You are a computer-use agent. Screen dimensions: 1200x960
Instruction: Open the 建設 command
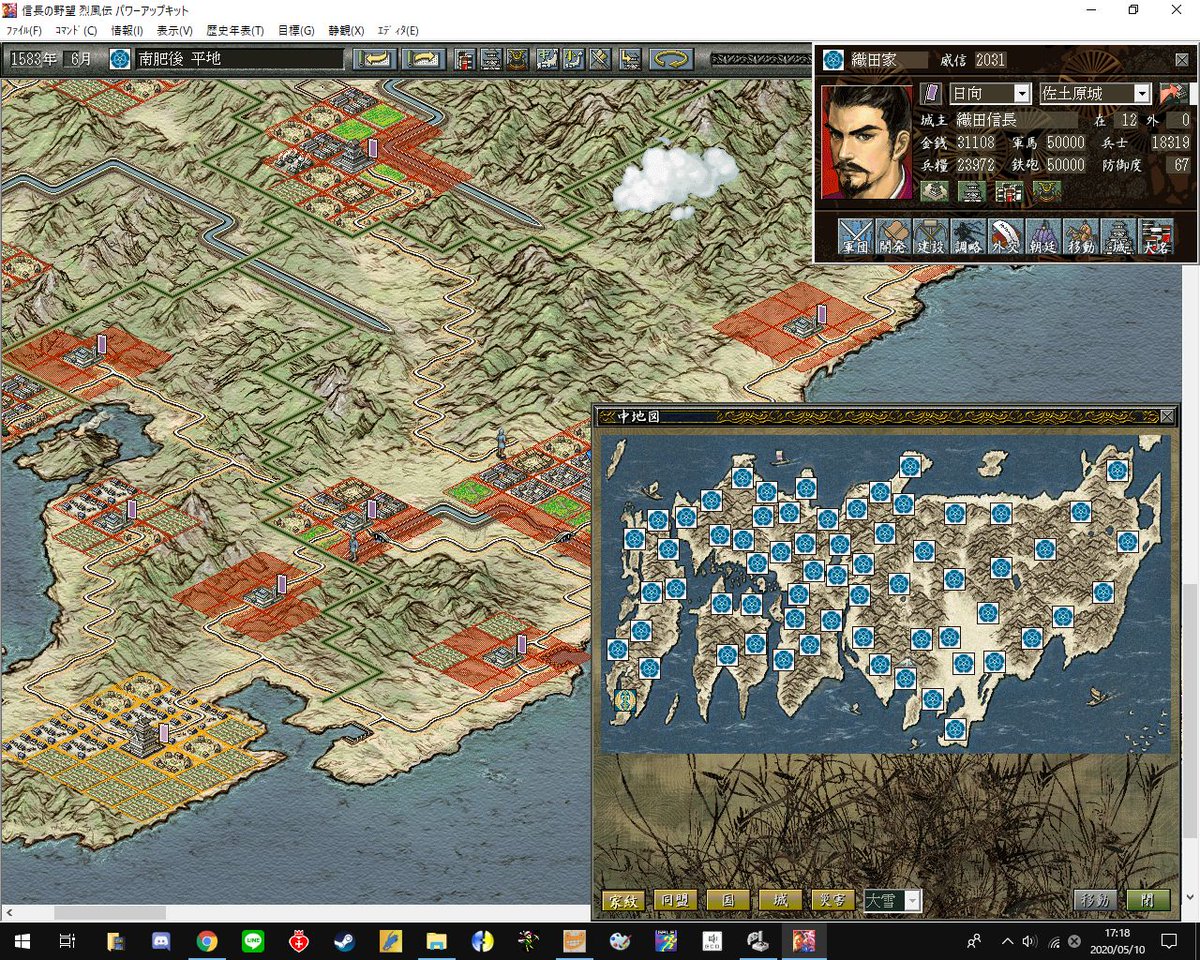[931, 236]
